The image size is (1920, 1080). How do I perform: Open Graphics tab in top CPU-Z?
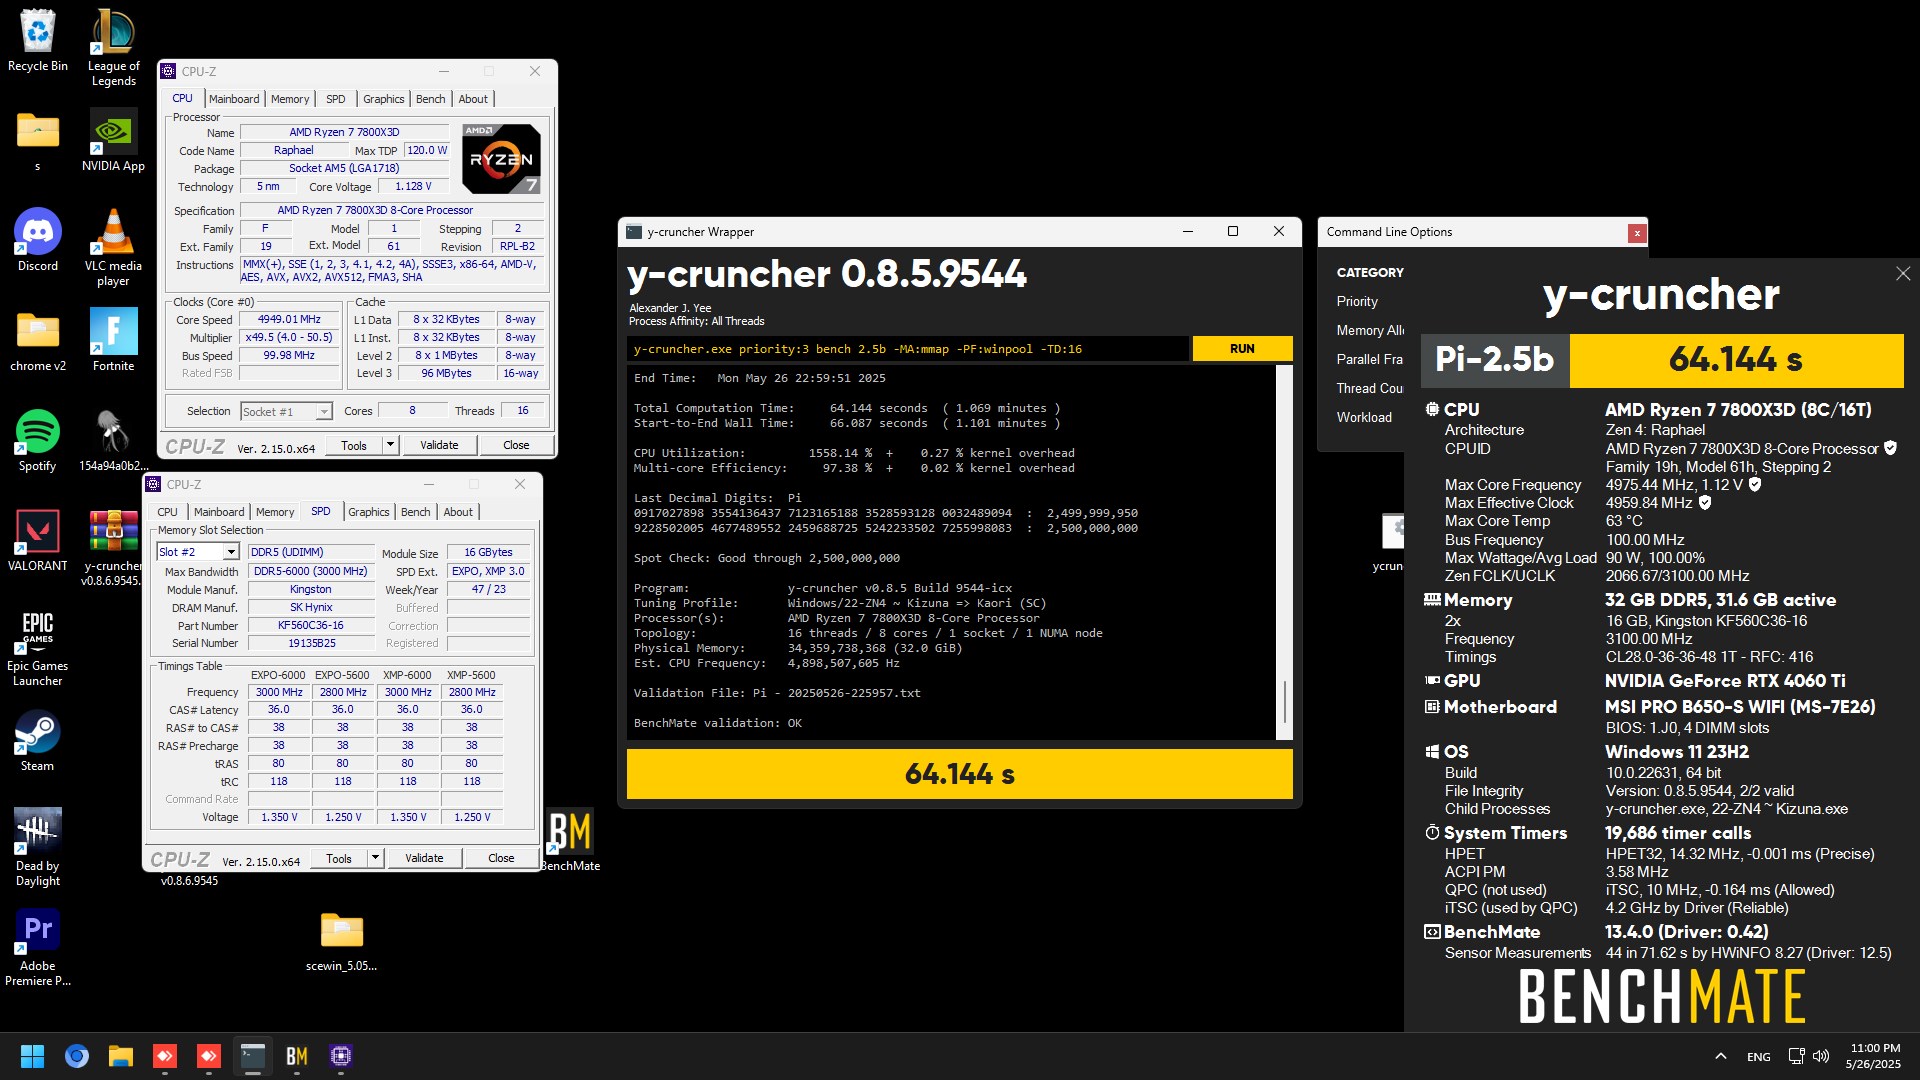tap(384, 99)
